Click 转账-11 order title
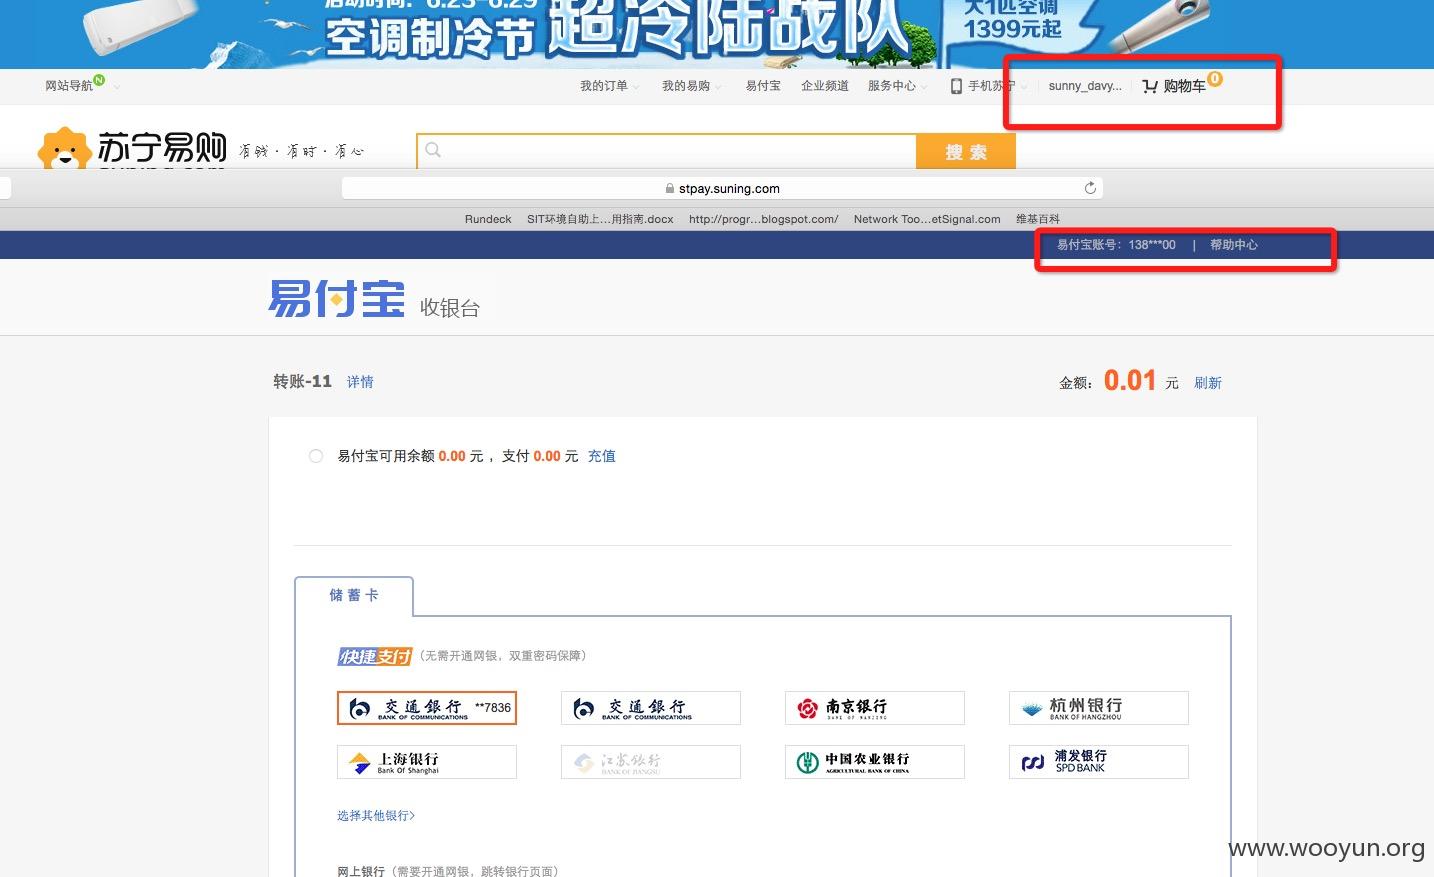The width and height of the screenshot is (1434, 877). 302,381
